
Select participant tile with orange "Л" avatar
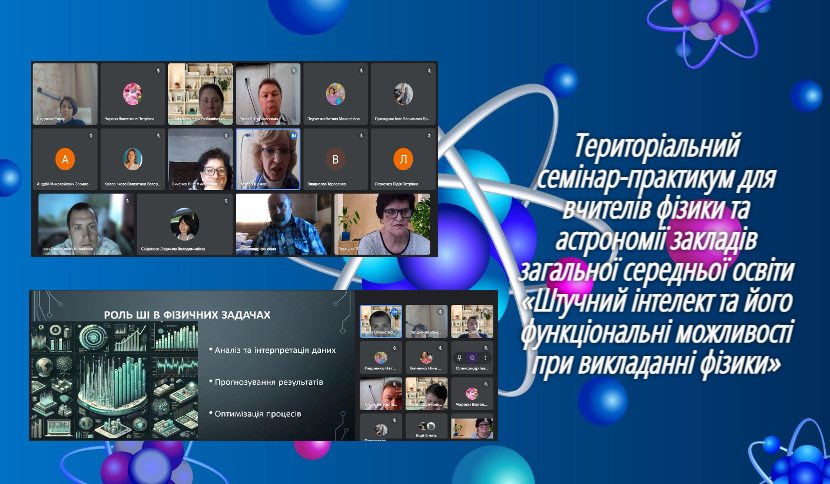403,159
